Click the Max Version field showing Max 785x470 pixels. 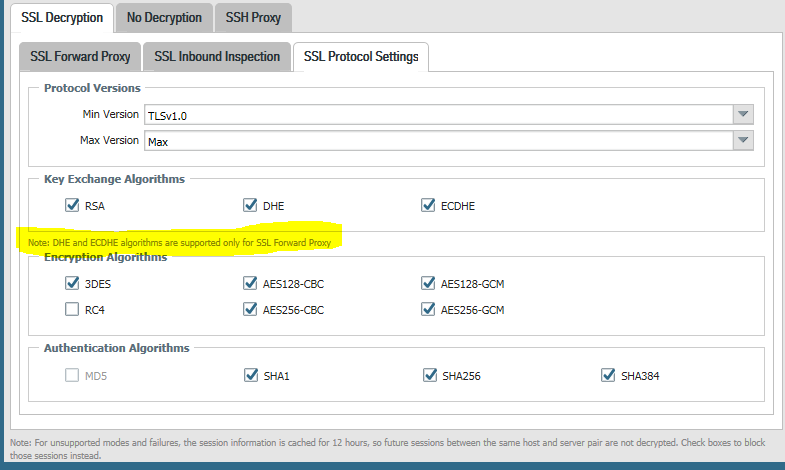[439, 141]
